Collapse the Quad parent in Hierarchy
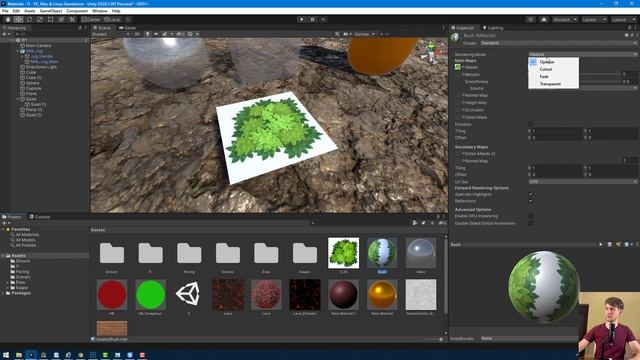 [18, 99]
